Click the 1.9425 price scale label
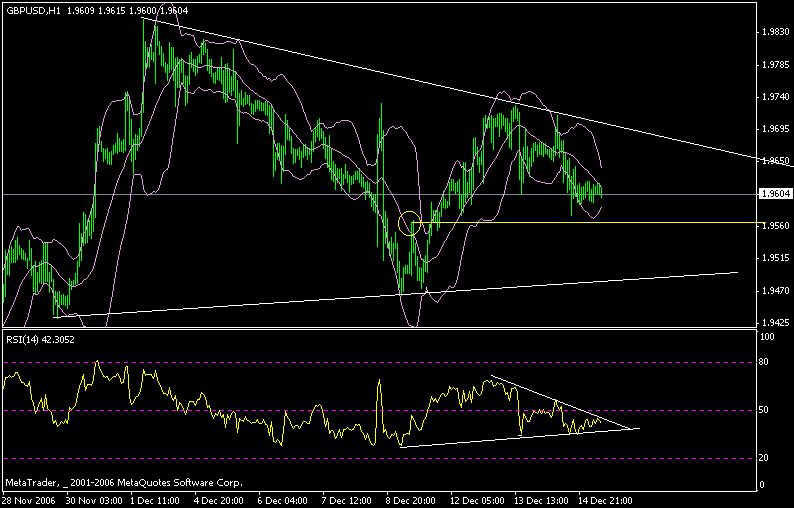 point(776,323)
